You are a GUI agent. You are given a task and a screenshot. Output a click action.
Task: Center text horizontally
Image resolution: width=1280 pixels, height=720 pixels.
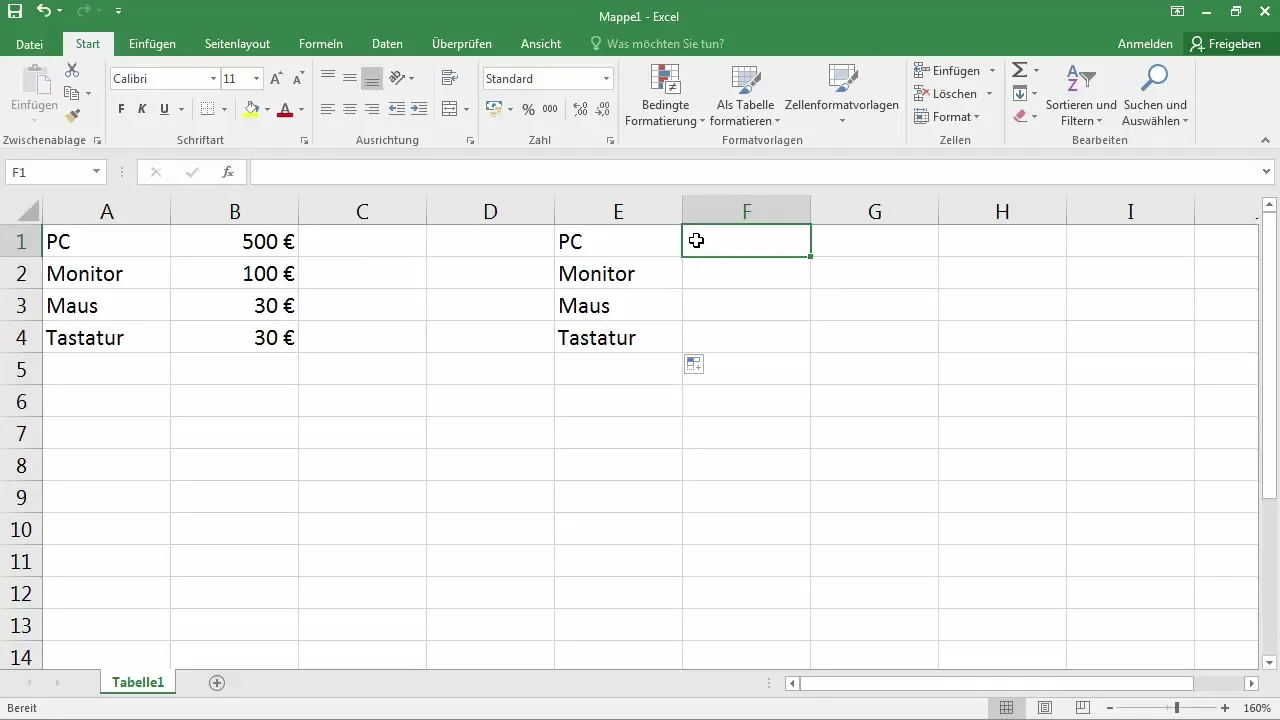[349, 109]
